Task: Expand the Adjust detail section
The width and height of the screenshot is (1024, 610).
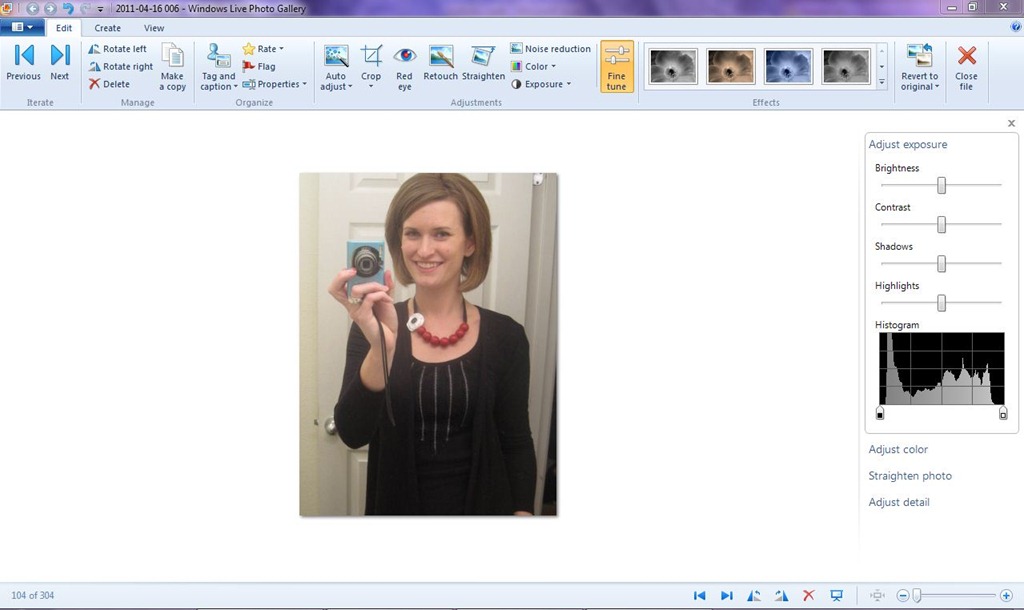Action: [x=899, y=502]
